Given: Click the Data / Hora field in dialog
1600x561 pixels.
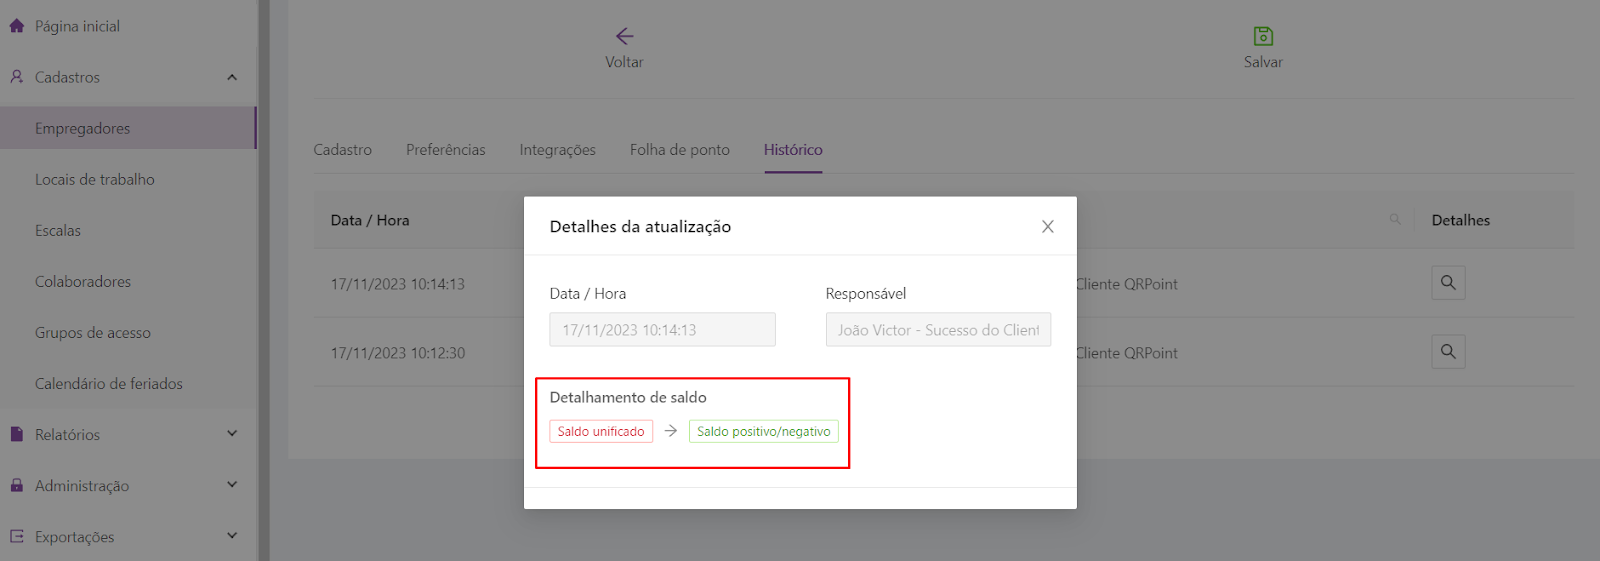Looking at the screenshot, I should [x=662, y=330].
